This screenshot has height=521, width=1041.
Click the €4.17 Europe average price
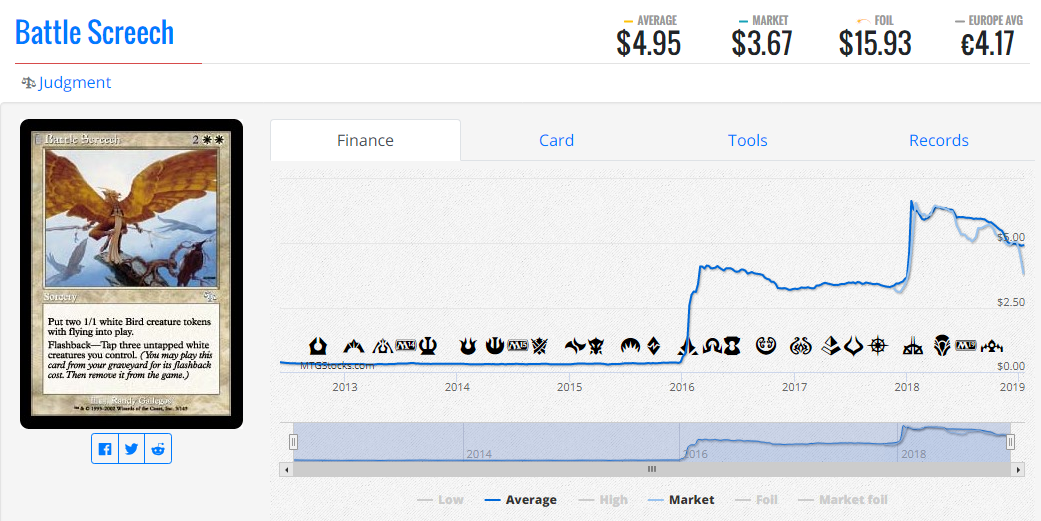click(x=988, y=44)
